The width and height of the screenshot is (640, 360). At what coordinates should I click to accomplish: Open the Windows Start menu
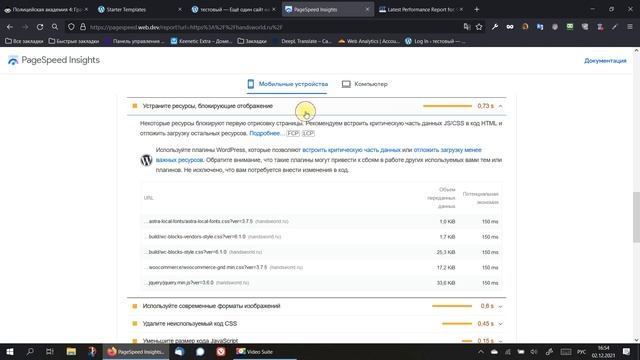(10, 351)
